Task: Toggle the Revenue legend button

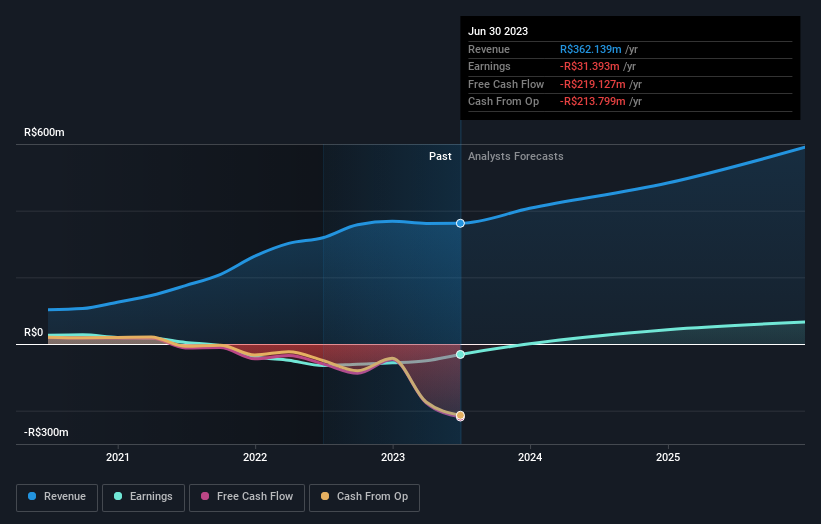Action: coord(57,497)
